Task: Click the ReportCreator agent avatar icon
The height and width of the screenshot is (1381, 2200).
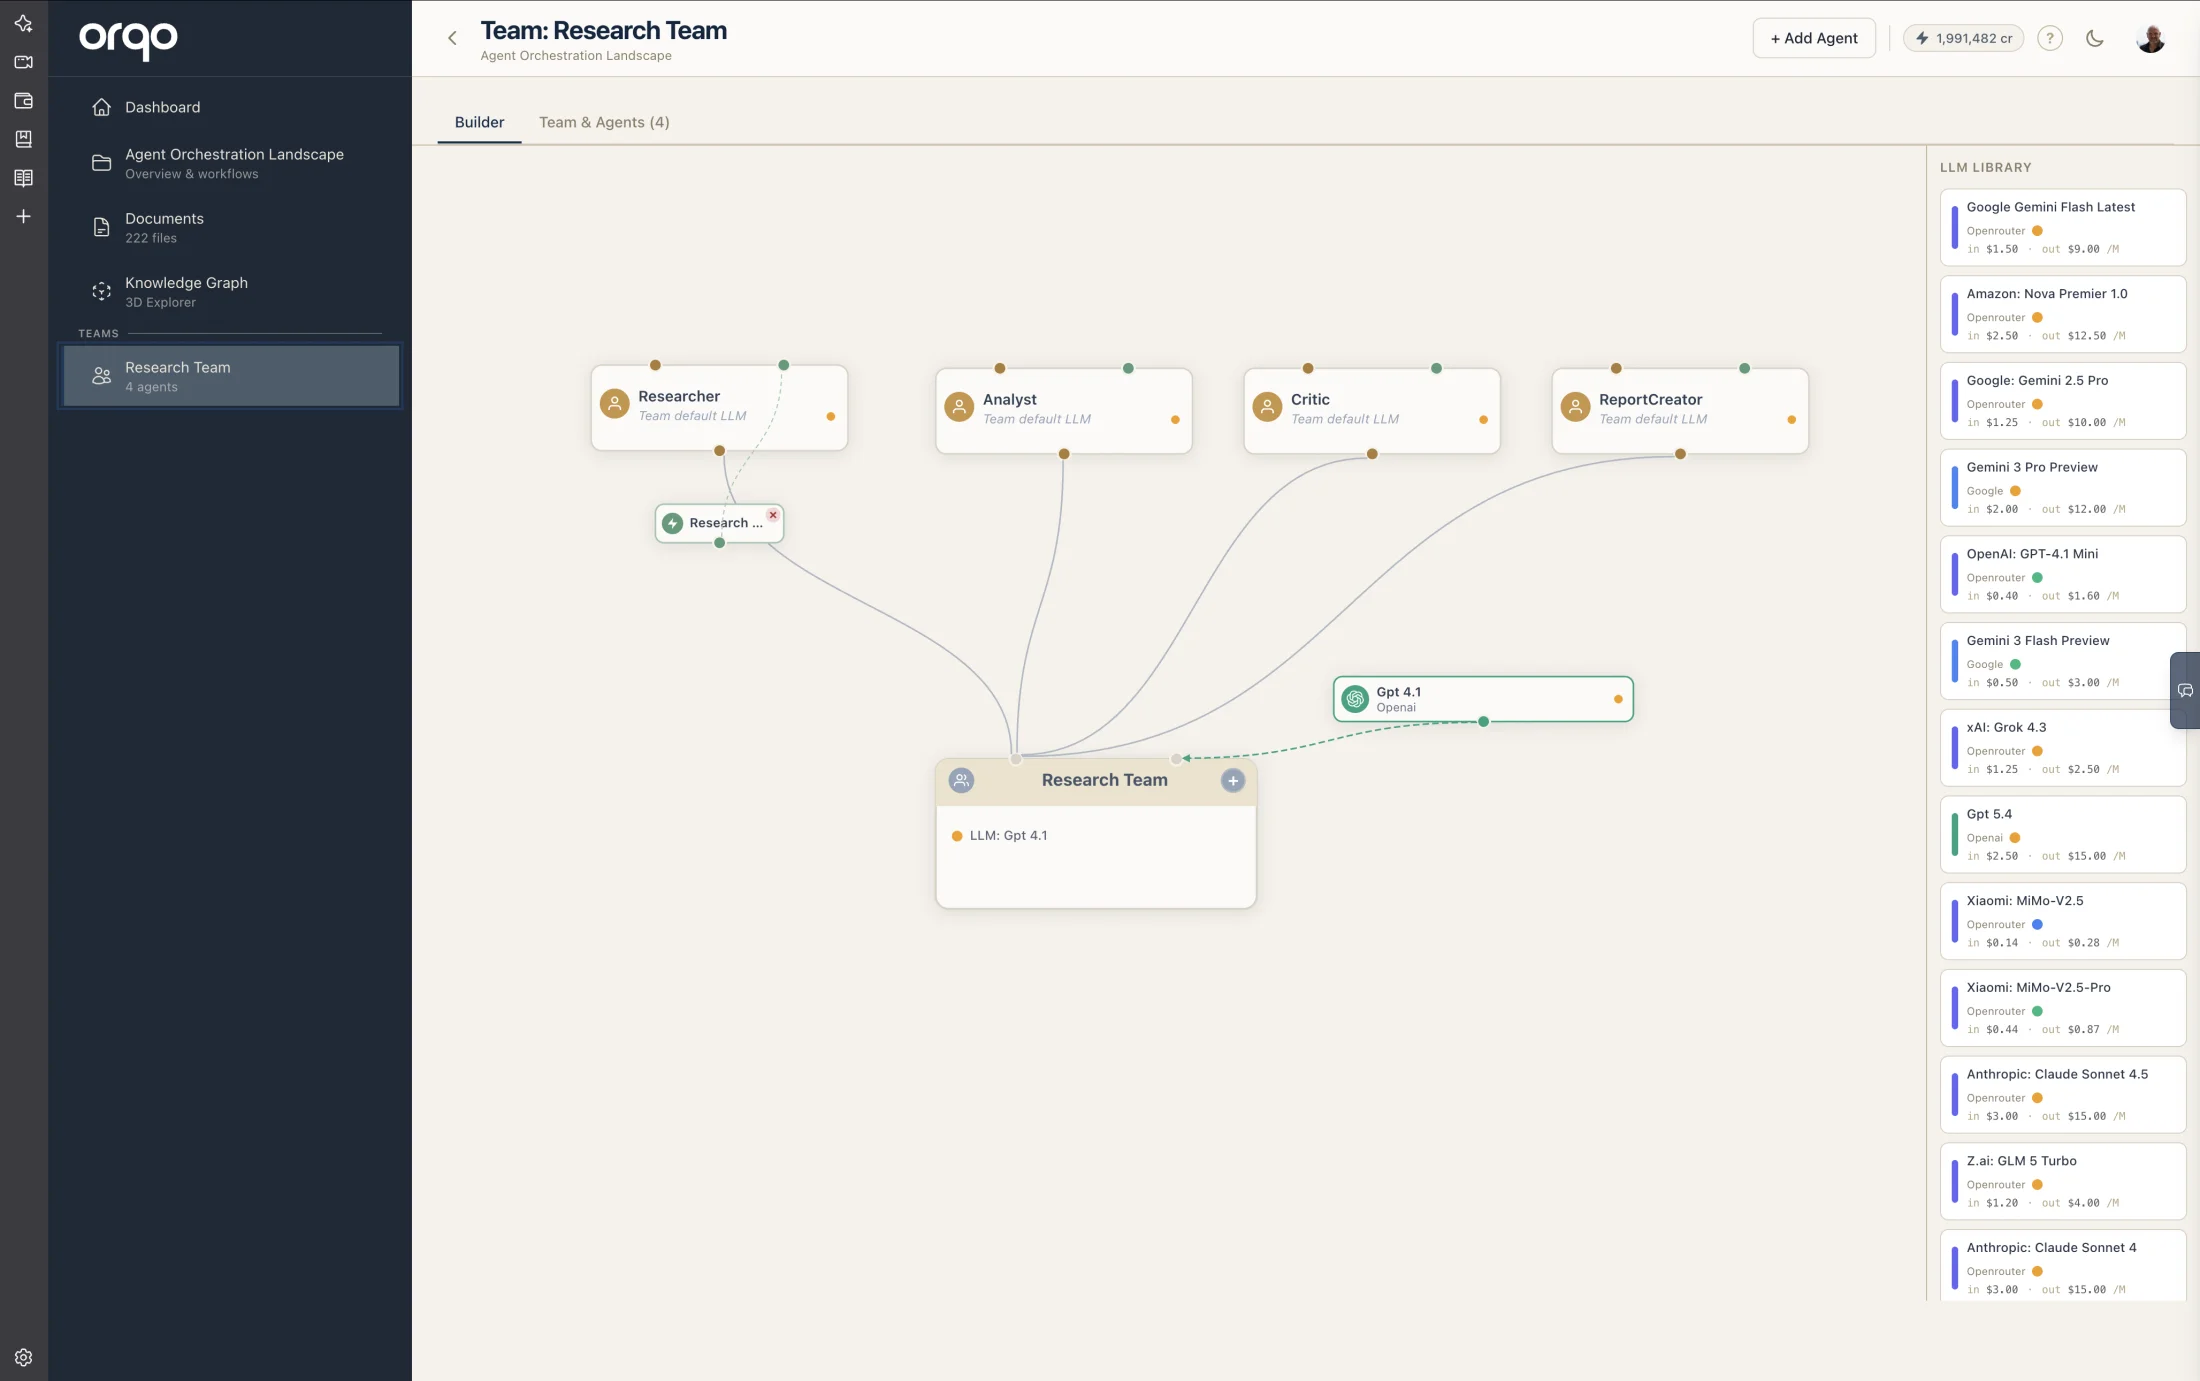Action: (1575, 407)
